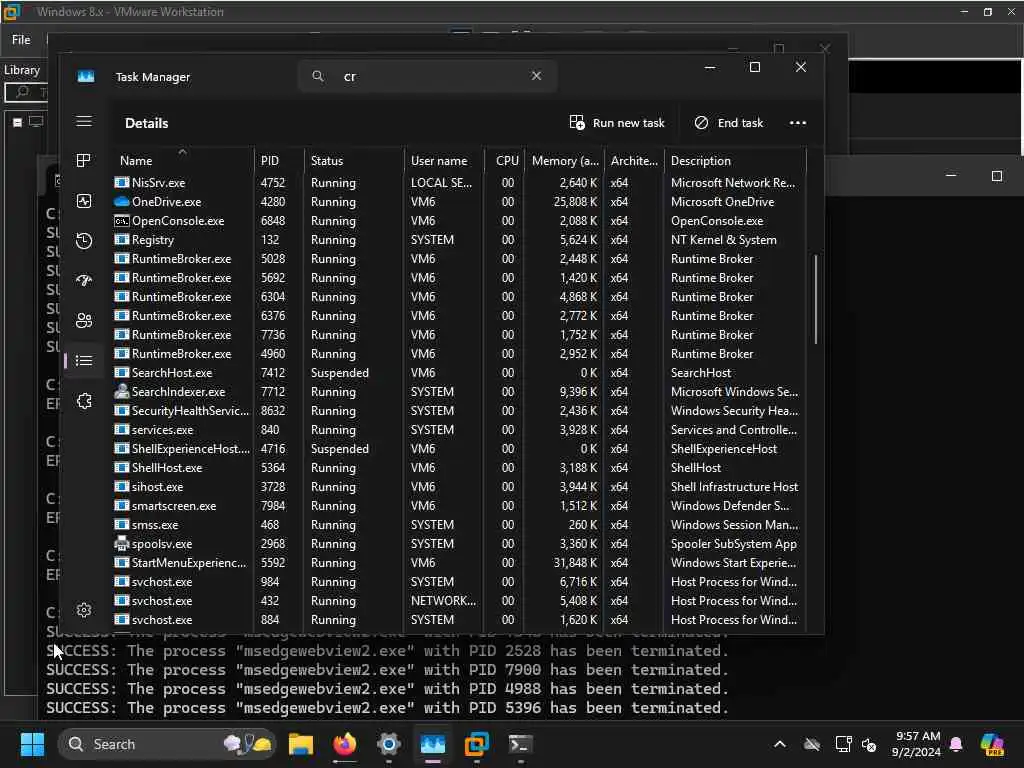This screenshot has height=768, width=1024.
Task: Open App history page in sidebar
Action: point(84,241)
